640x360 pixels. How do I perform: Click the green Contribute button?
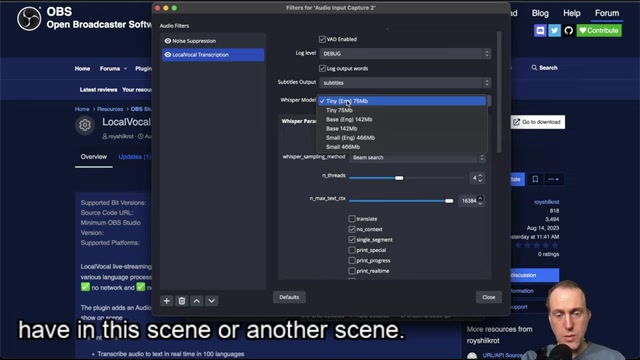point(599,31)
